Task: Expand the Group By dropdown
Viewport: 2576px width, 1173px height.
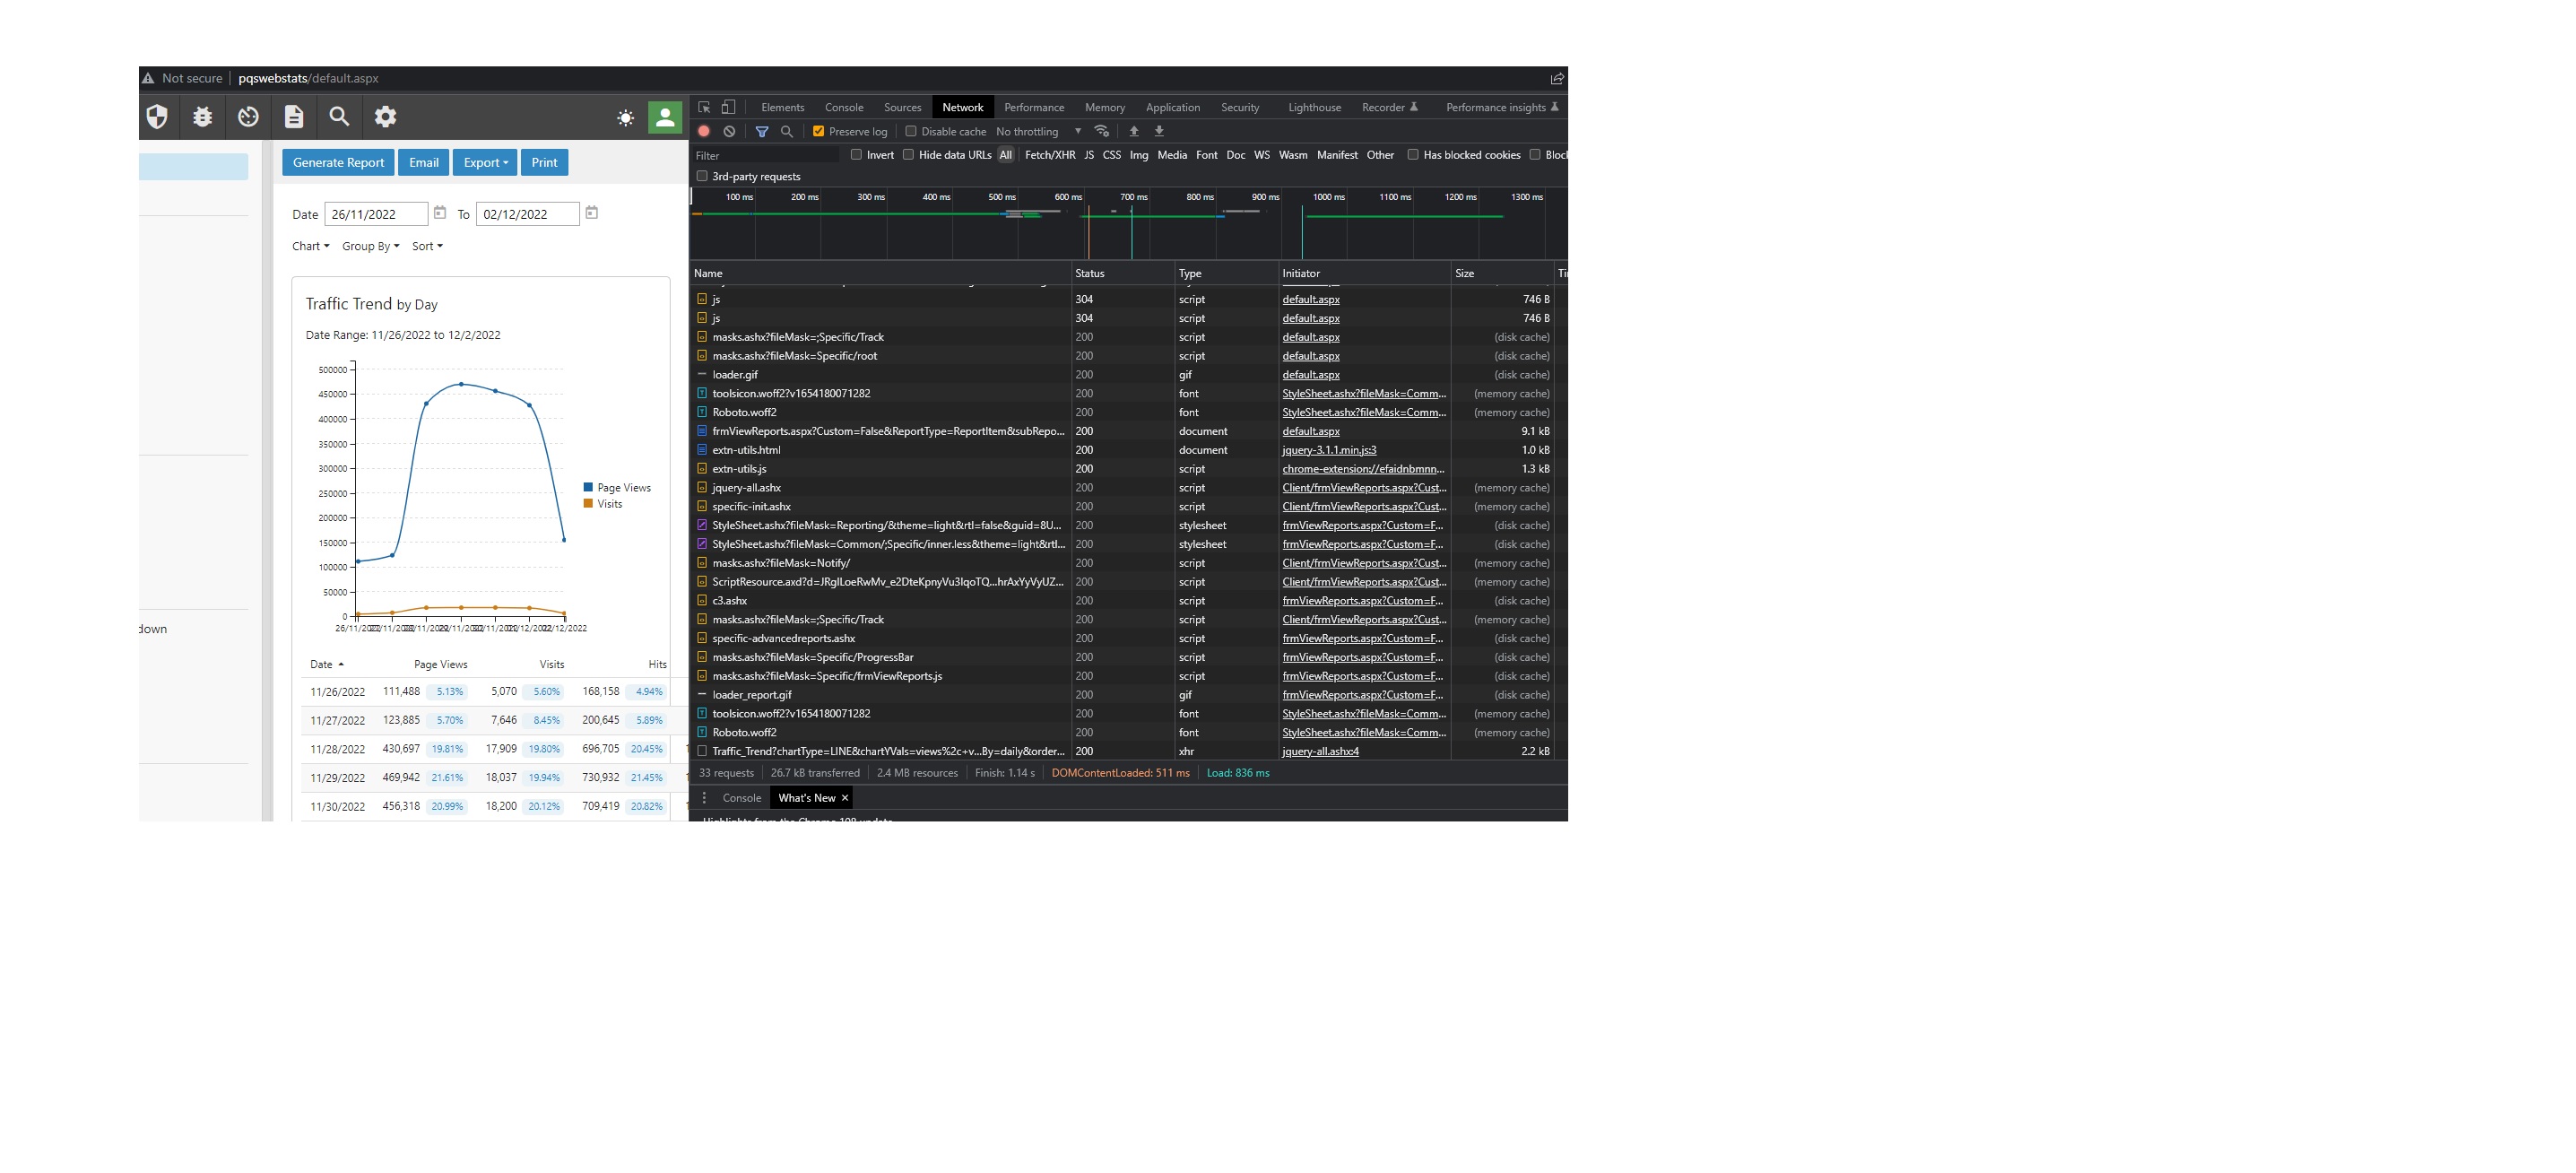Action: 370,246
